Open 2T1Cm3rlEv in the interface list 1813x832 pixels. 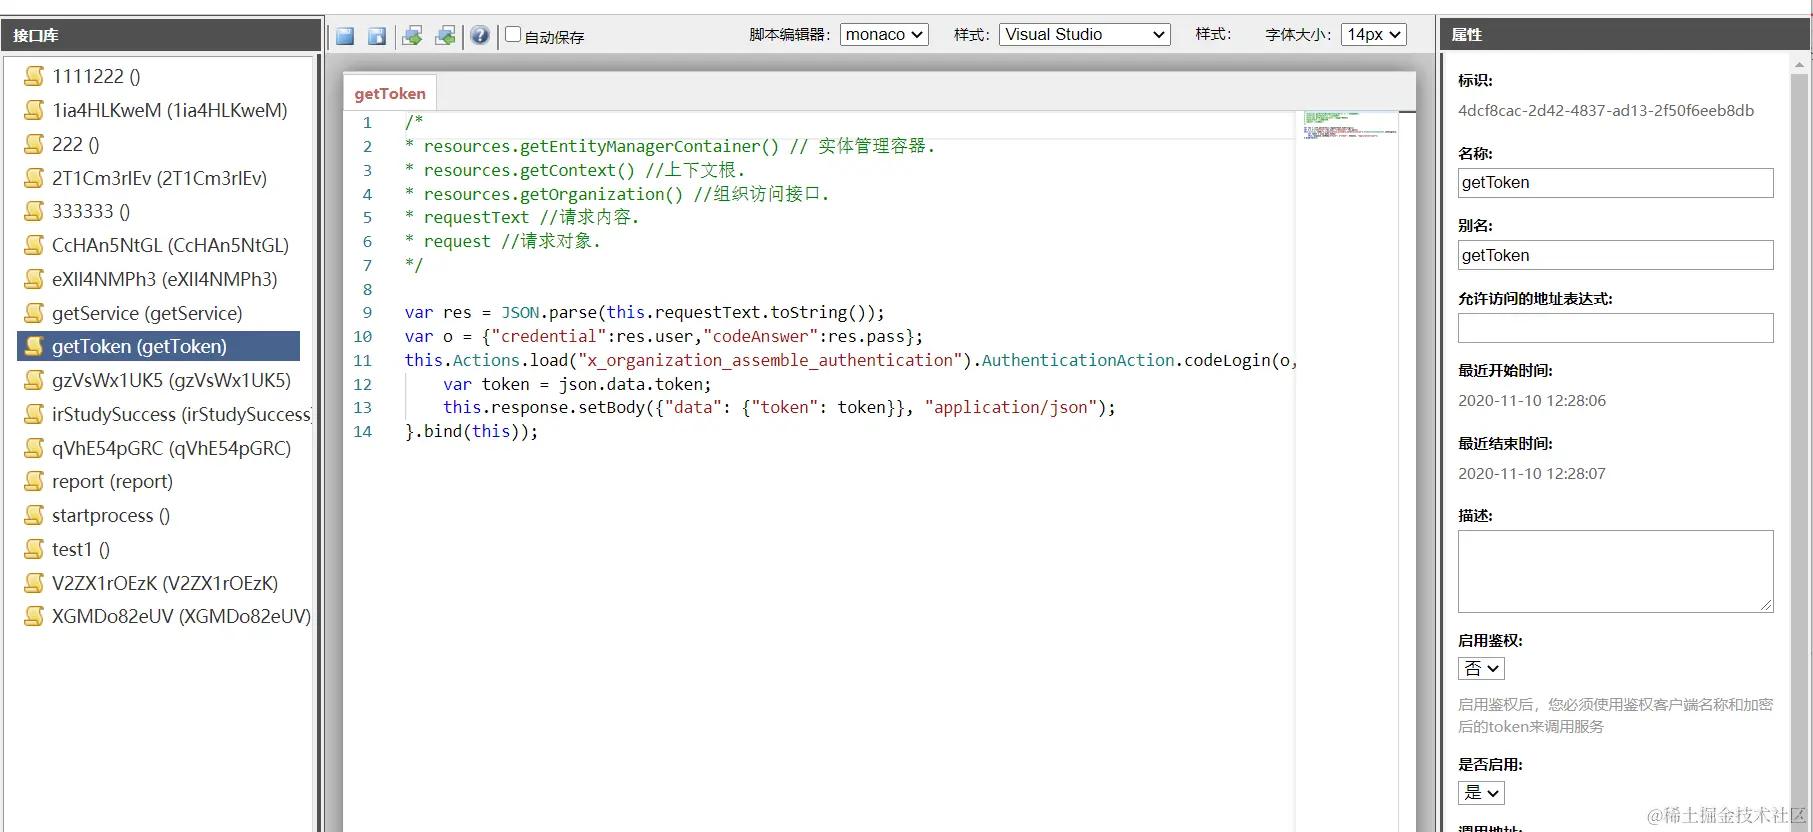(159, 178)
